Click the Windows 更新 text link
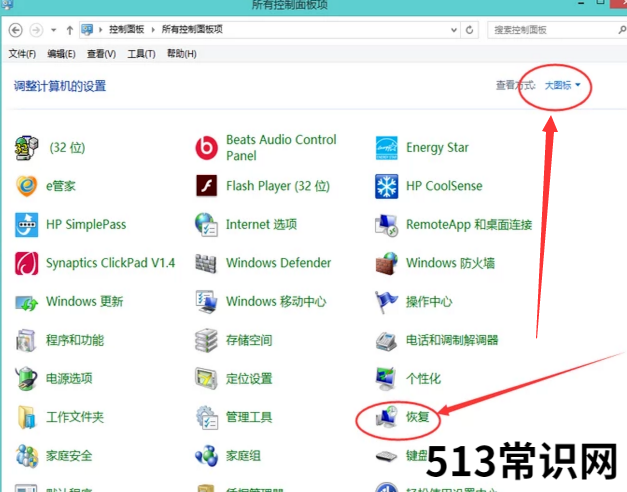627x492 pixels. (x=84, y=301)
